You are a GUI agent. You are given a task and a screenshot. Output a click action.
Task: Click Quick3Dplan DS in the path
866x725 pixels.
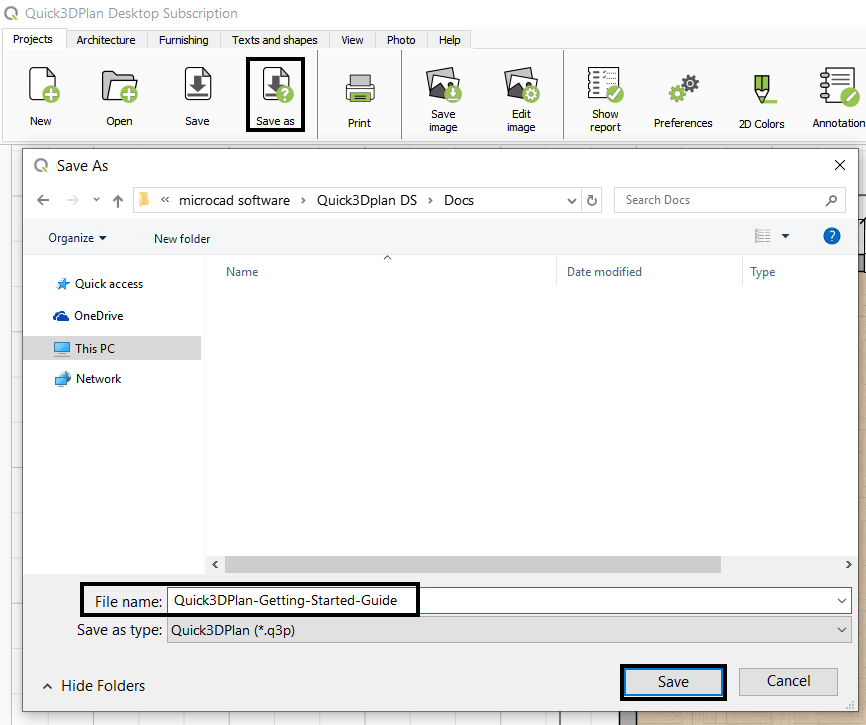coord(367,200)
